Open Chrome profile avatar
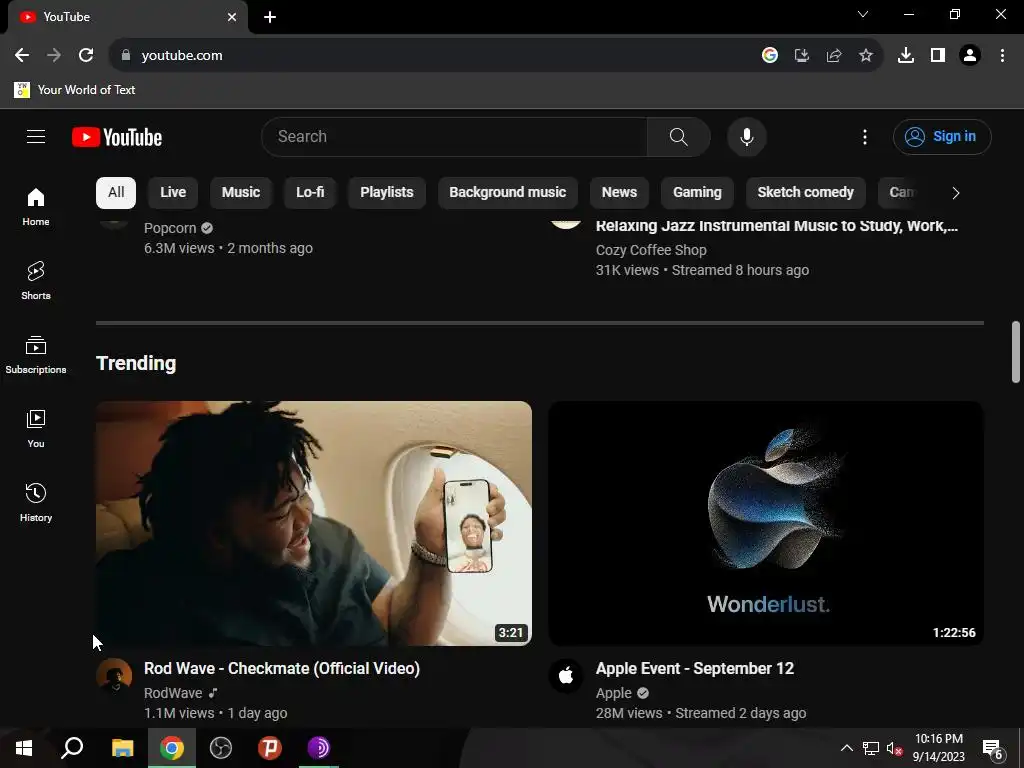Image resolution: width=1024 pixels, height=768 pixels. click(970, 56)
